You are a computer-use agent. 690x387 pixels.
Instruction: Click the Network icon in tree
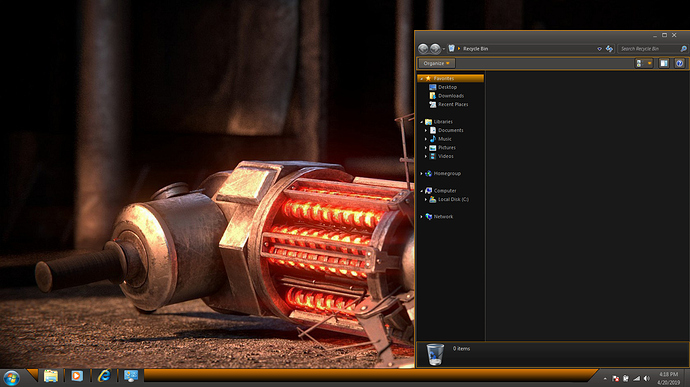pyautogui.click(x=428, y=217)
